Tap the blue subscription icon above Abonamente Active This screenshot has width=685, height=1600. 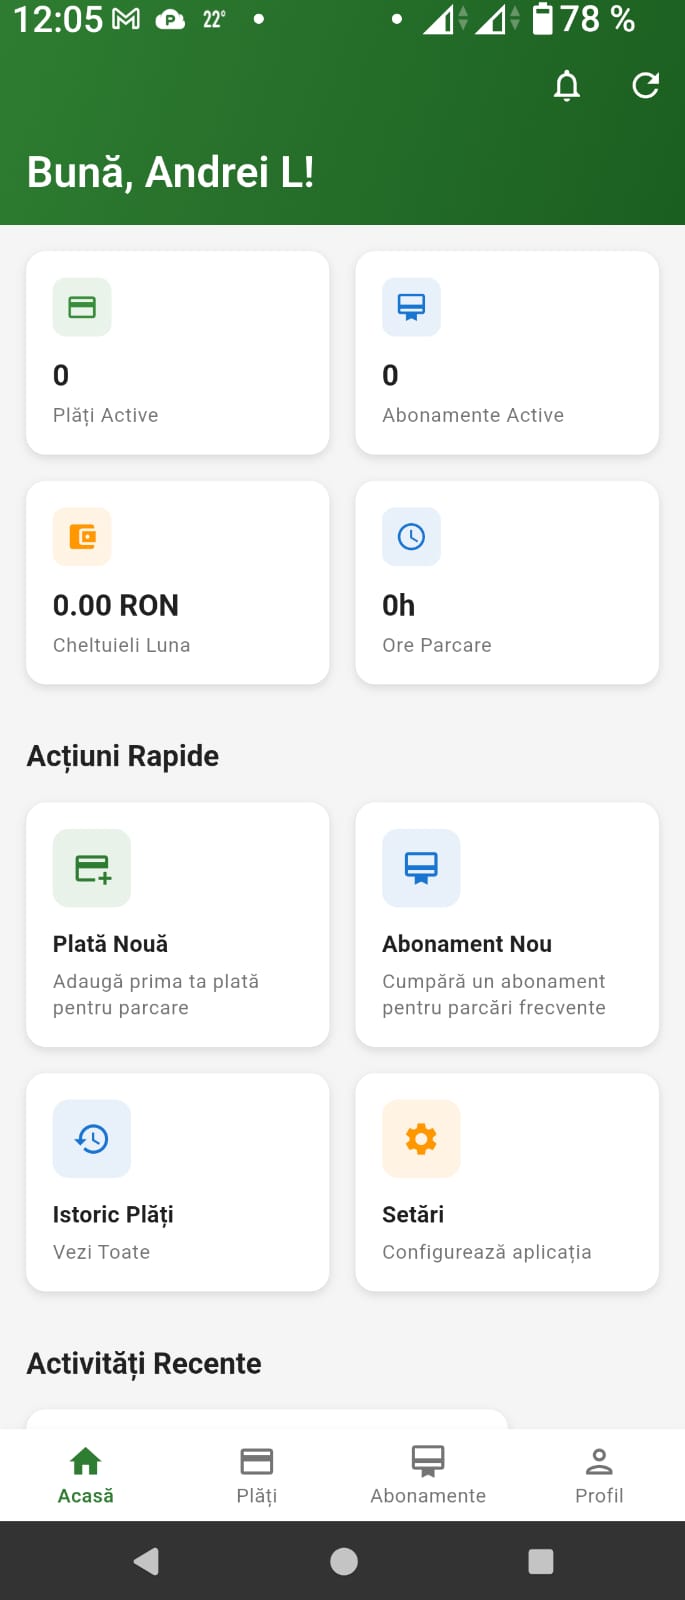tap(411, 307)
